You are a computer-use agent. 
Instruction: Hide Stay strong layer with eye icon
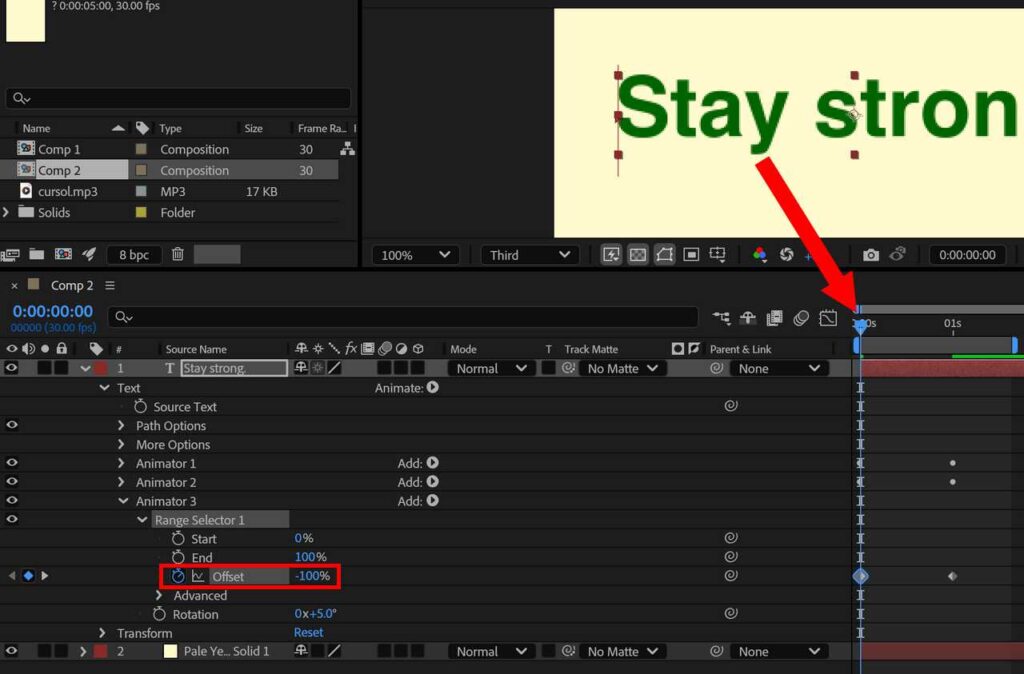pos(11,368)
